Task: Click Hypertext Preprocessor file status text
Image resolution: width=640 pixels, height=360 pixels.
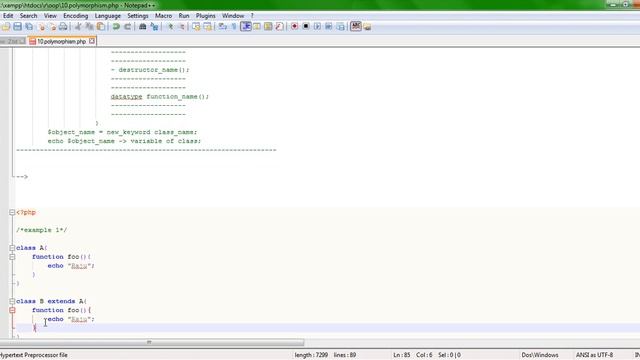Action: (33, 355)
